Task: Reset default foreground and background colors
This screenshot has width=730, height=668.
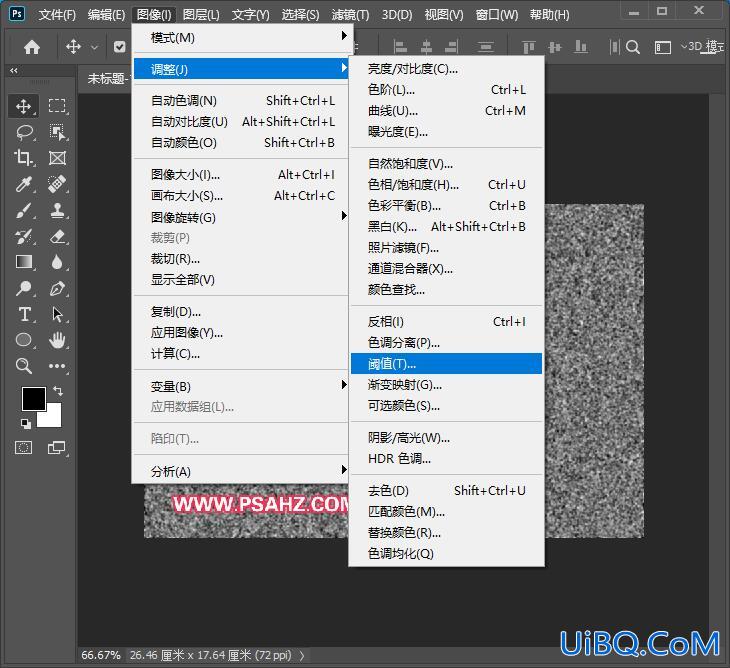Action: coord(26,423)
